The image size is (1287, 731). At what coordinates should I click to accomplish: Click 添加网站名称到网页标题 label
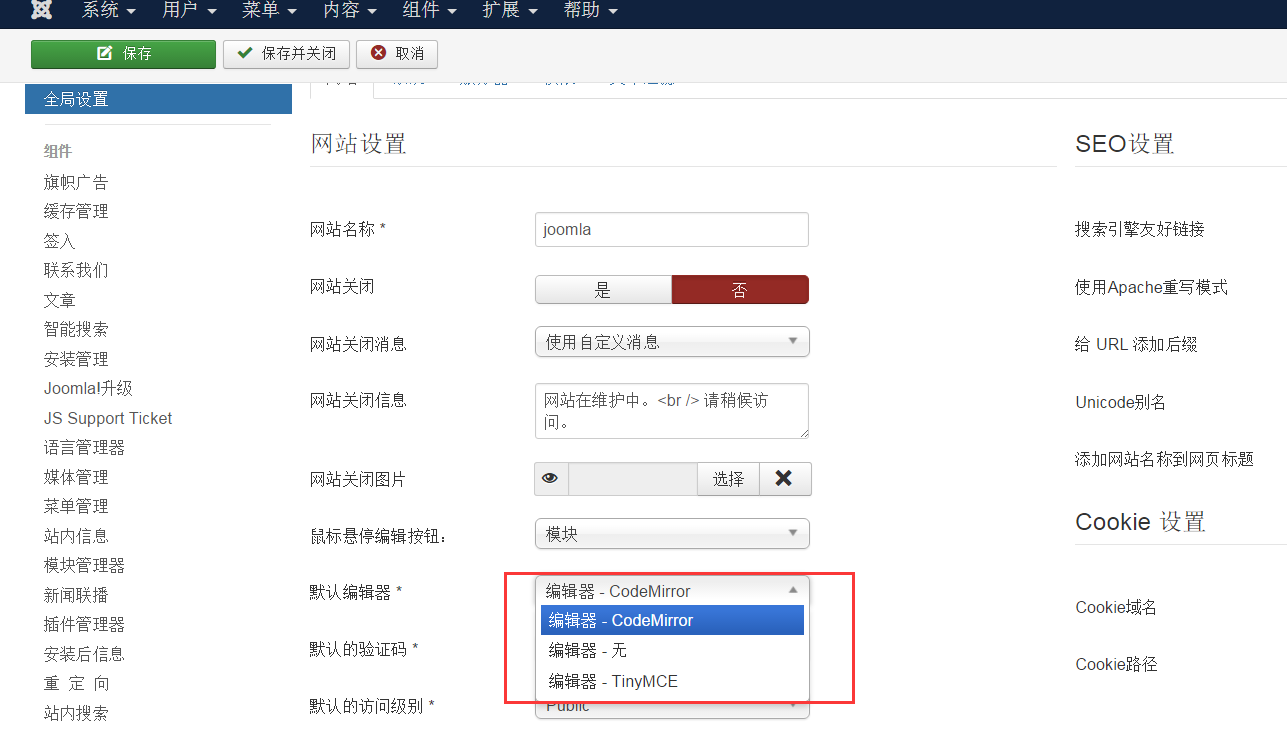pyautogui.click(x=1164, y=459)
